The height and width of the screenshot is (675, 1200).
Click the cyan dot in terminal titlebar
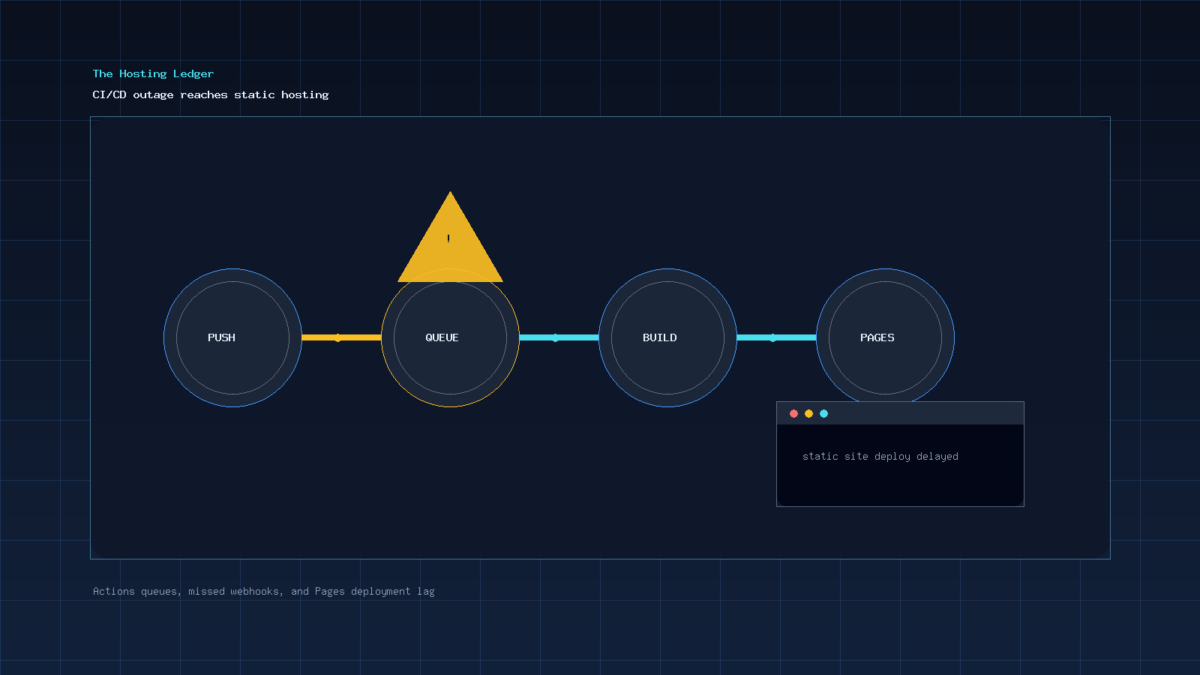(824, 413)
